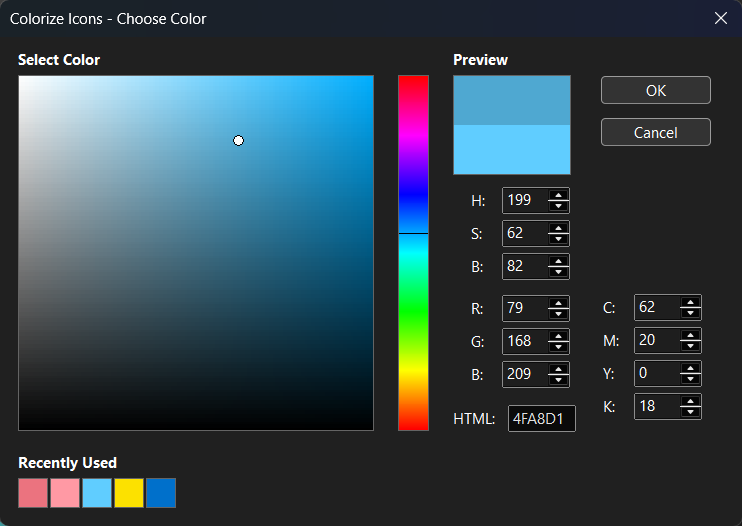Increase HSB brightness value 82 with up arrow
Screen dimensions: 742x526
[x=558, y=261]
